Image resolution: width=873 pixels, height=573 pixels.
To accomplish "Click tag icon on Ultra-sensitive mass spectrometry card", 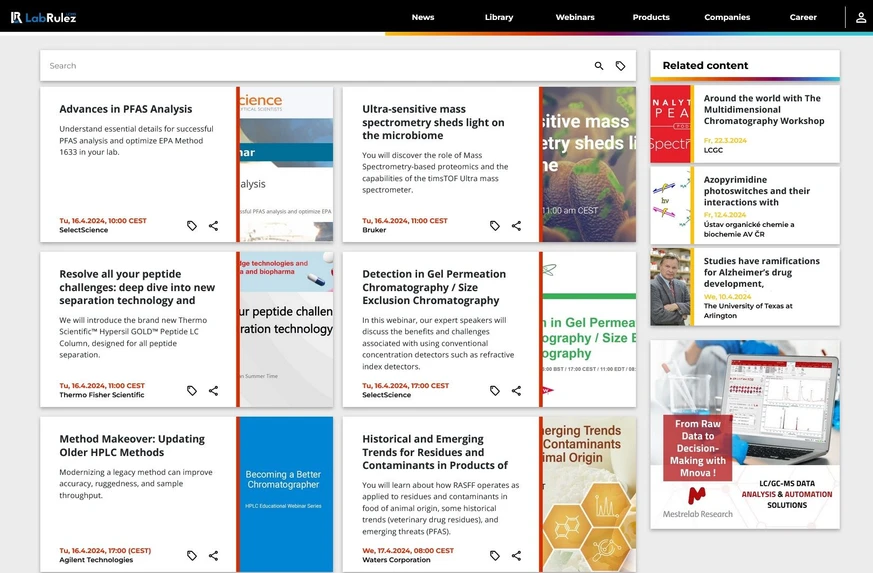I will coord(495,226).
